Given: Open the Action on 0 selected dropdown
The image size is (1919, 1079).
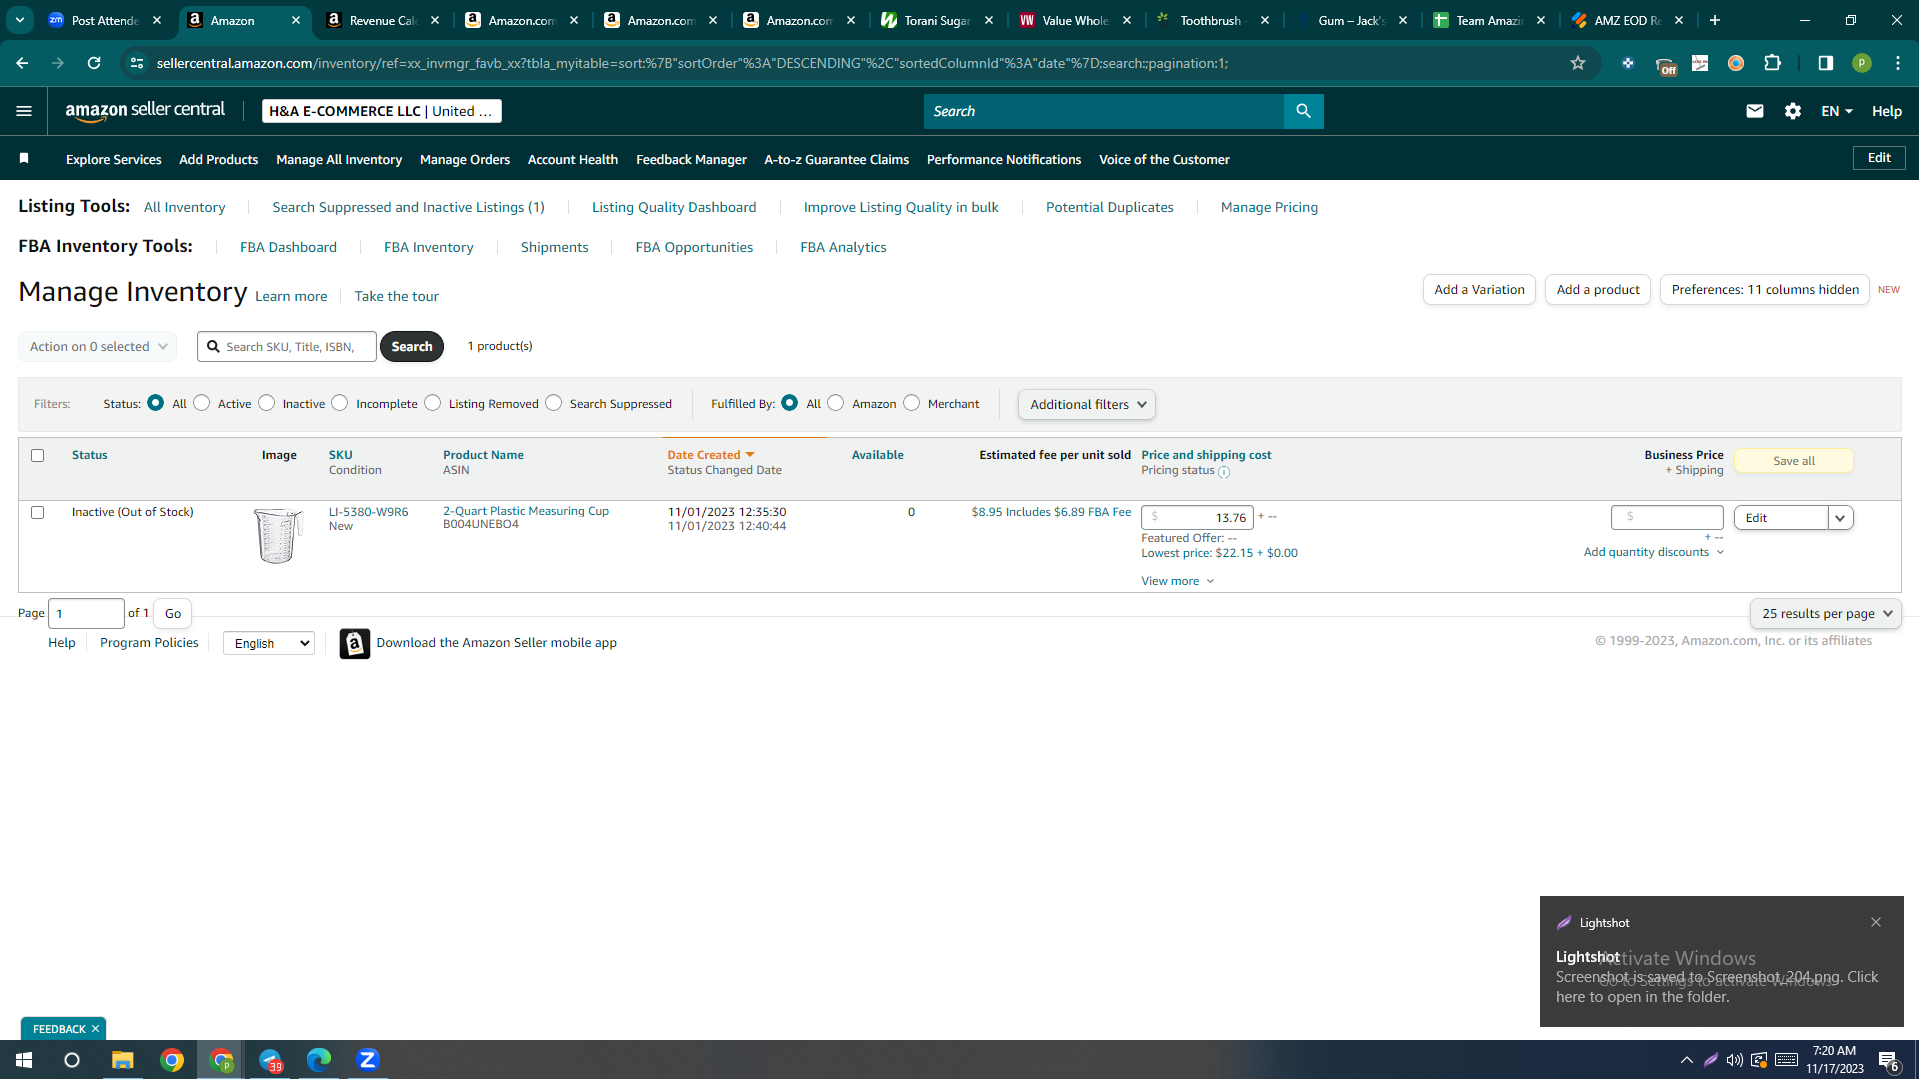Looking at the screenshot, I should pos(98,346).
